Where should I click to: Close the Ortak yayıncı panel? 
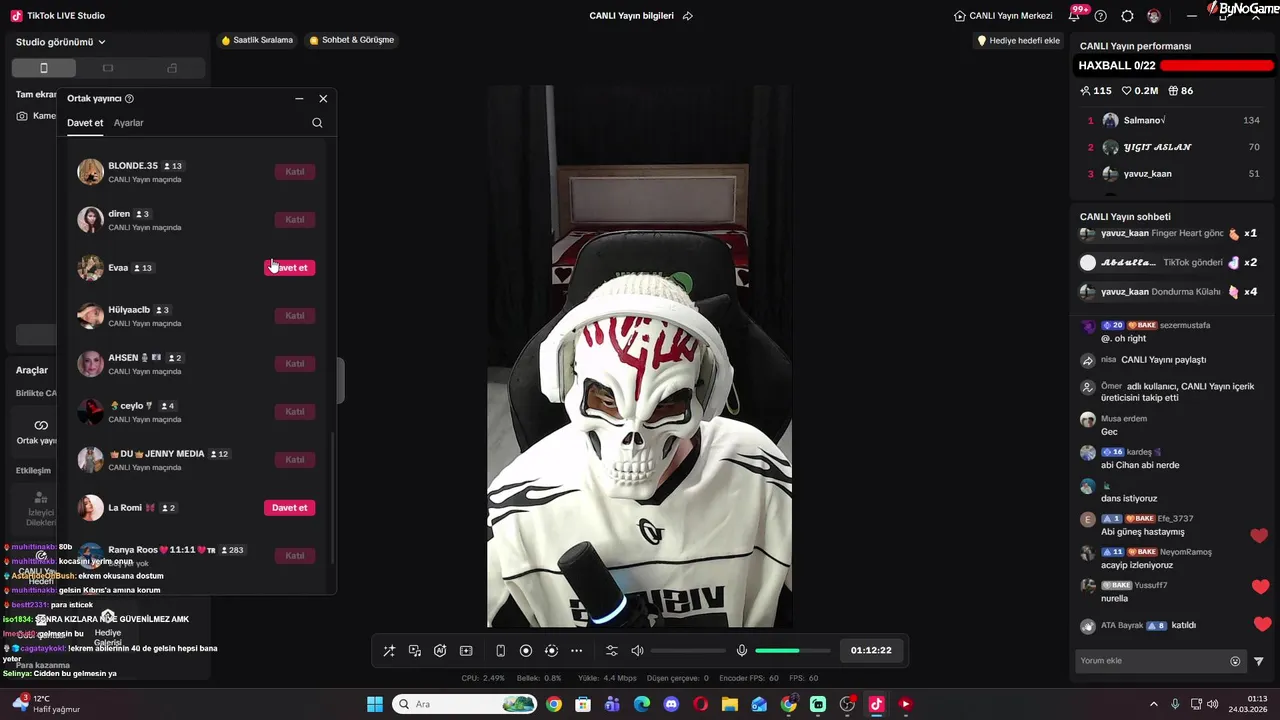323,99
